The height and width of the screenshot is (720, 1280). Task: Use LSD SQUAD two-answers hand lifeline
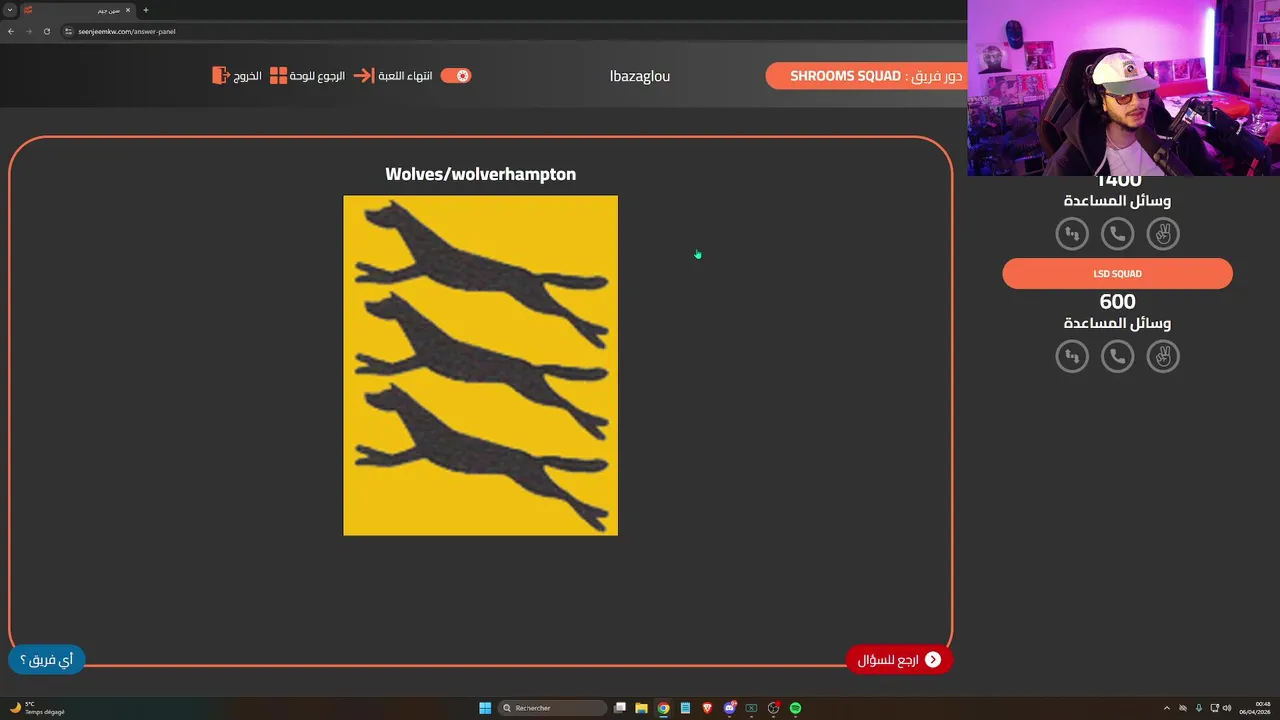(1163, 356)
